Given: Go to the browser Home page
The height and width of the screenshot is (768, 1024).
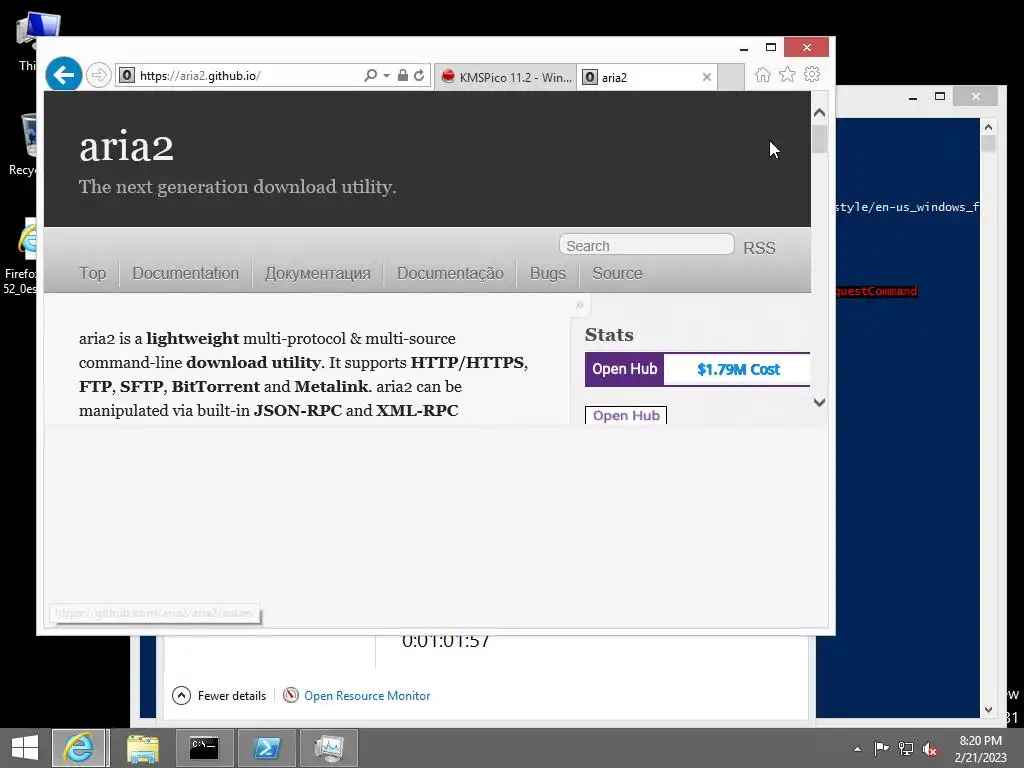Looking at the screenshot, I should point(762,74).
